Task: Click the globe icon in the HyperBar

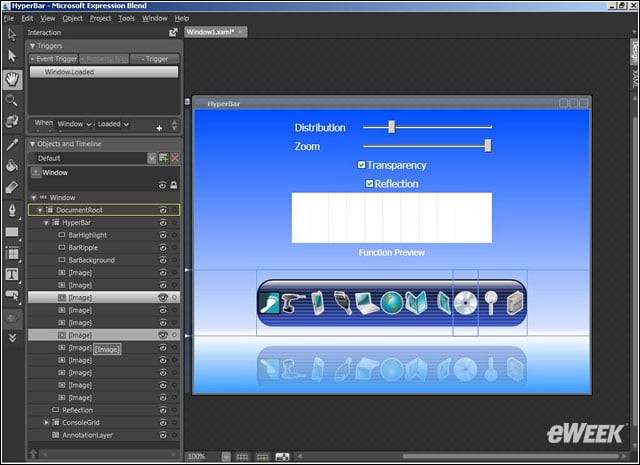Action: [x=391, y=303]
